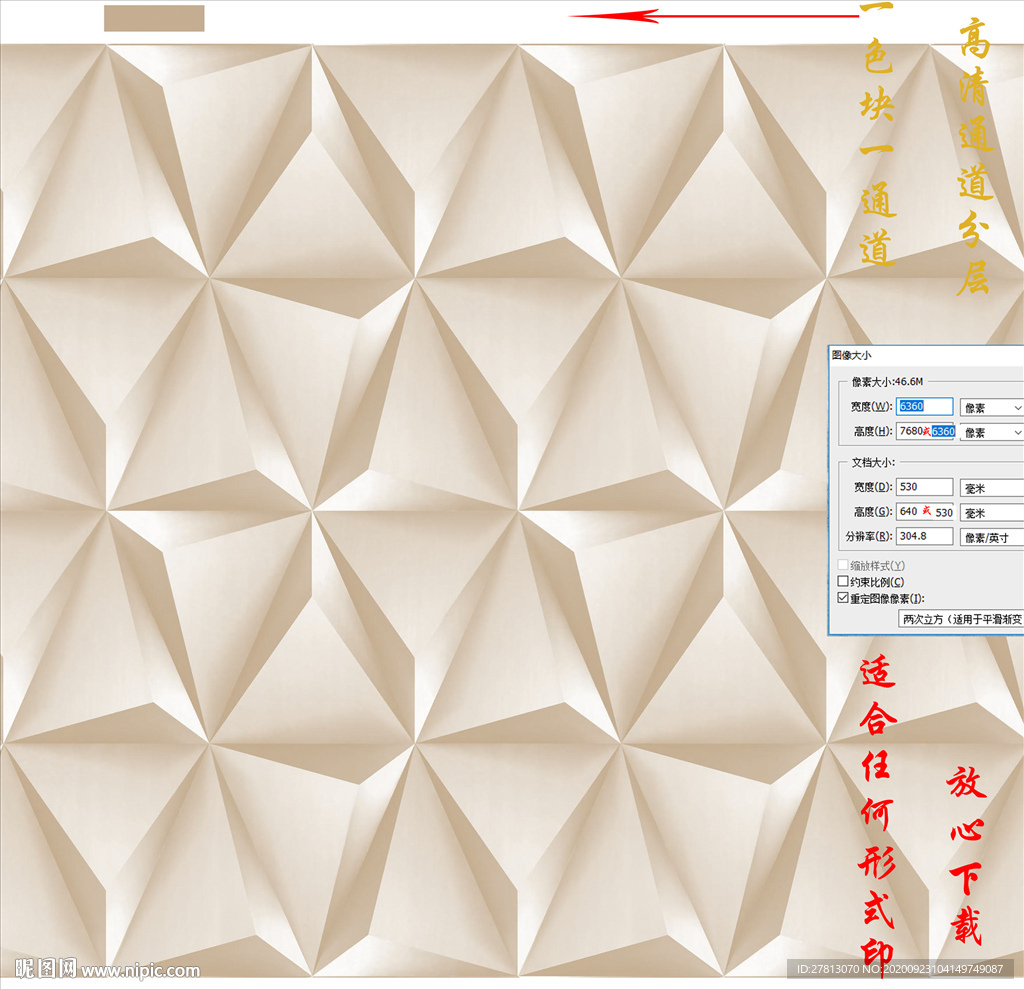The height and width of the screenshot is (989, 1024).
Task: Click the 宽度(D) document width field
Action: click(924, 487)
